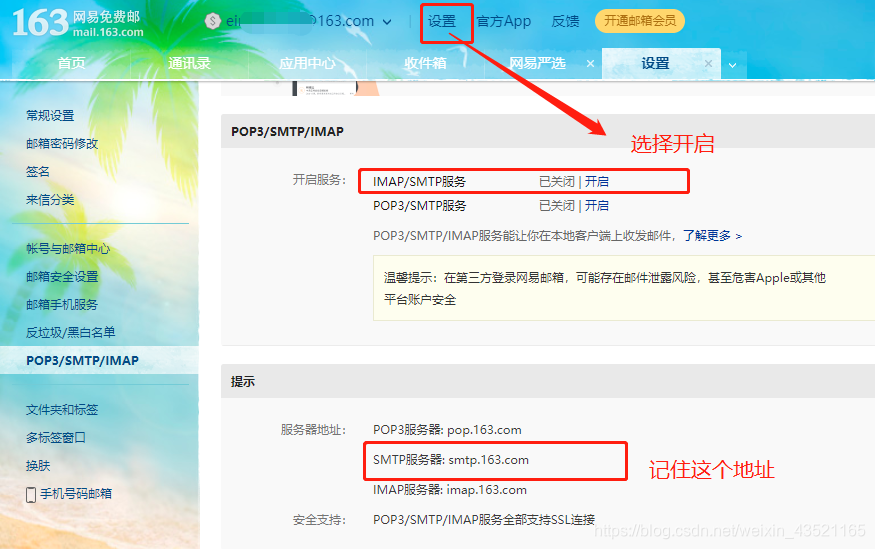Screen dimensions: 875x549
Task: Switch to the 通讯录 tab
Action: (x=189, y=63)
